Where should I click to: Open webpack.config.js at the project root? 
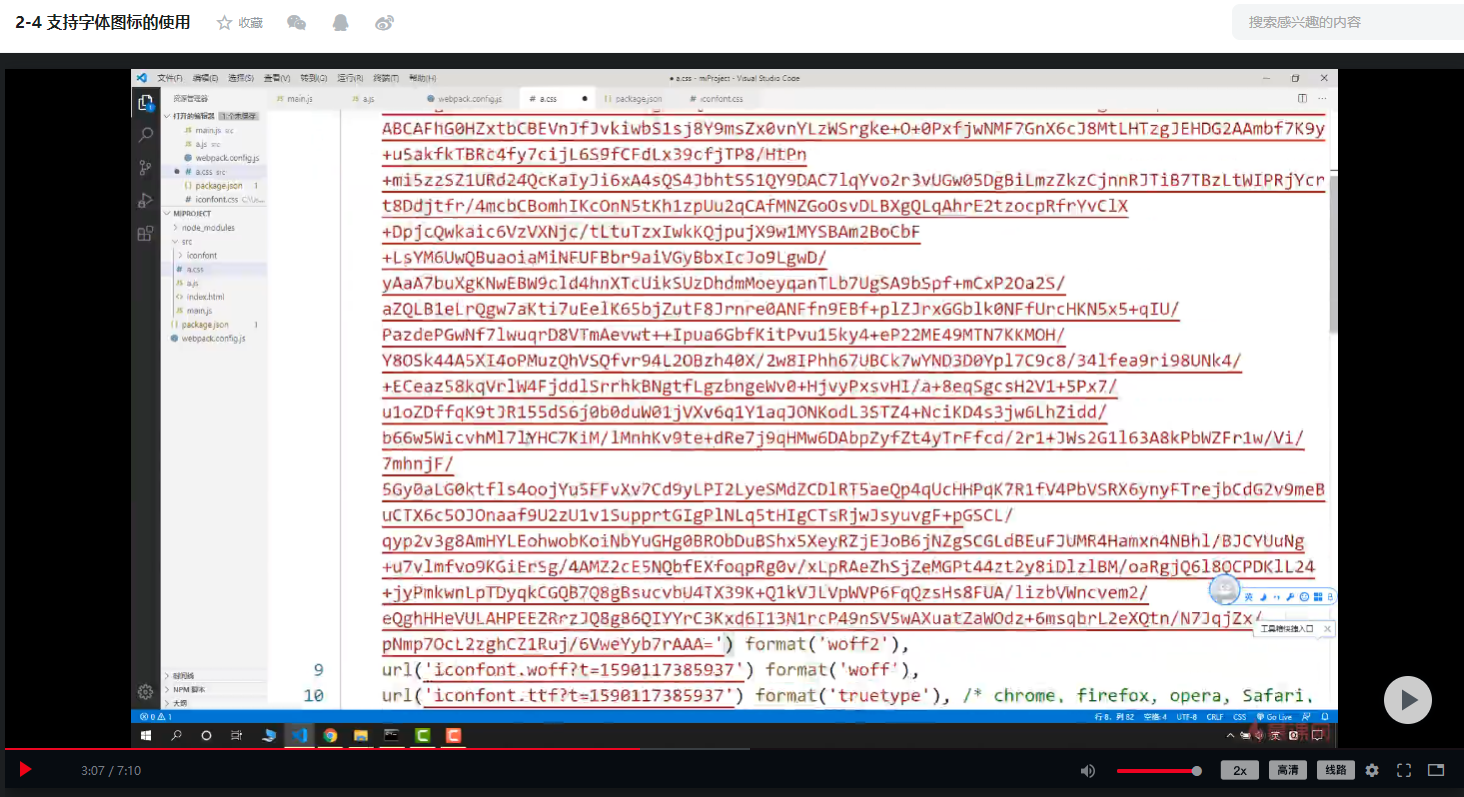click(214, 339)
